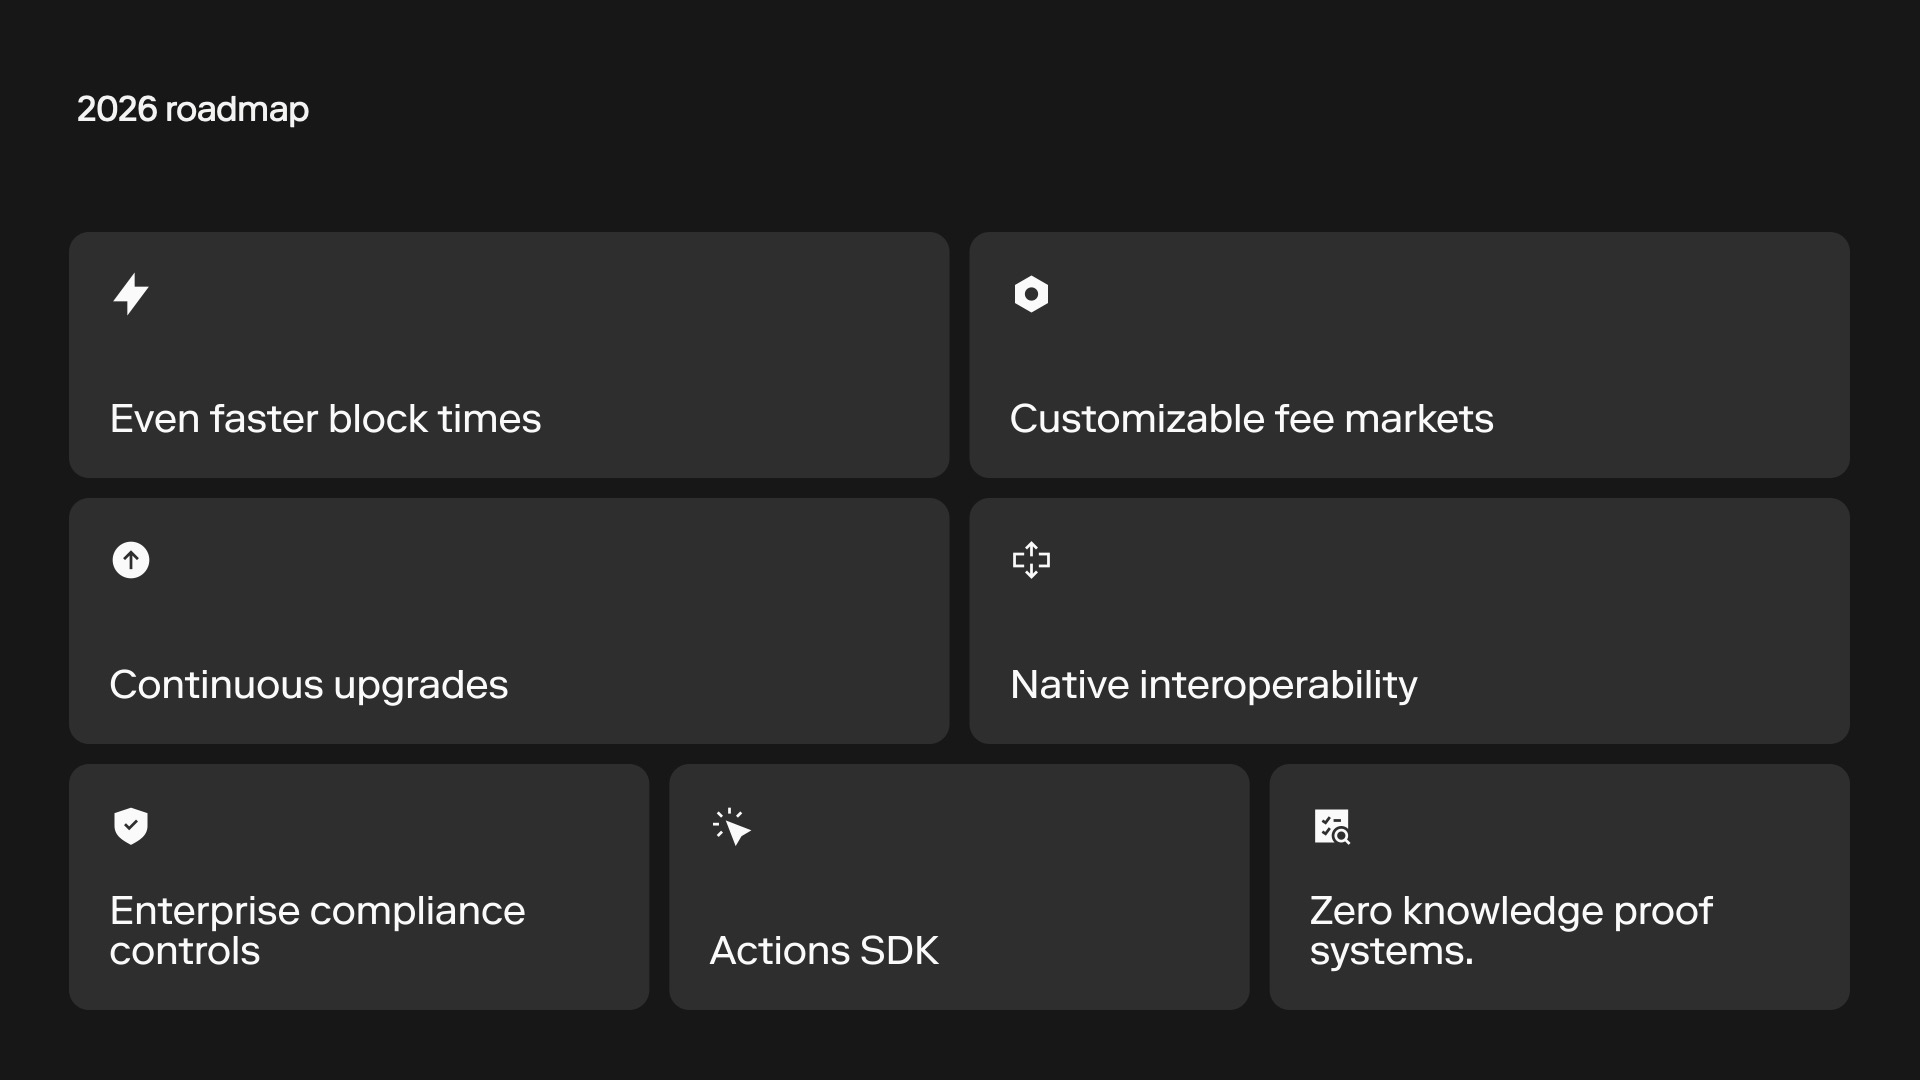Click the cursor click icon
This screenshot has height=1080, width=1920.
point(732,827)
